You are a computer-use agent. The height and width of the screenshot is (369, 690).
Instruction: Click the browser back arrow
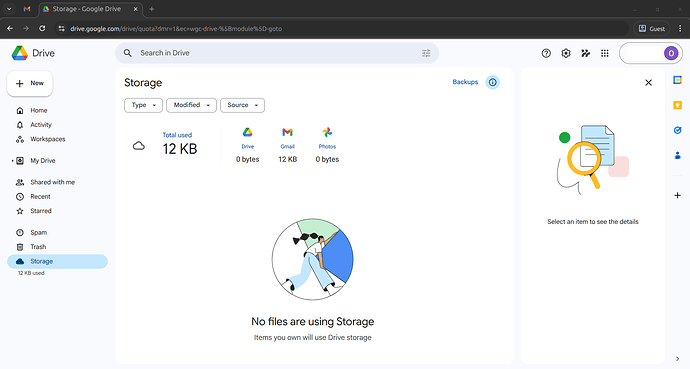tap(10, 29)
